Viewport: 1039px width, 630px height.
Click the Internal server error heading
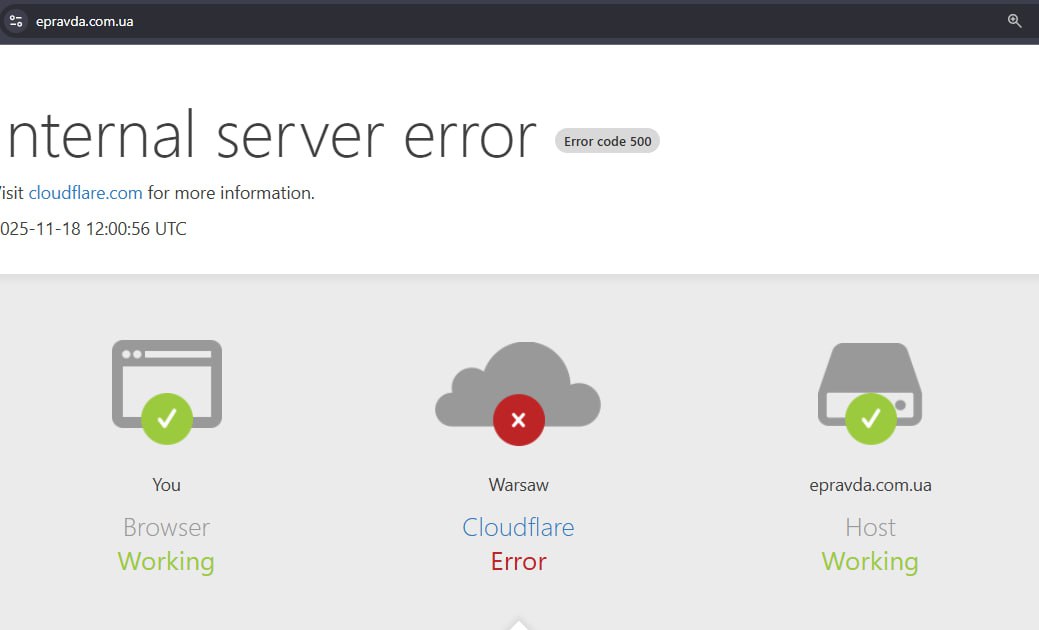pyautogui.click(x=270, y=136)
